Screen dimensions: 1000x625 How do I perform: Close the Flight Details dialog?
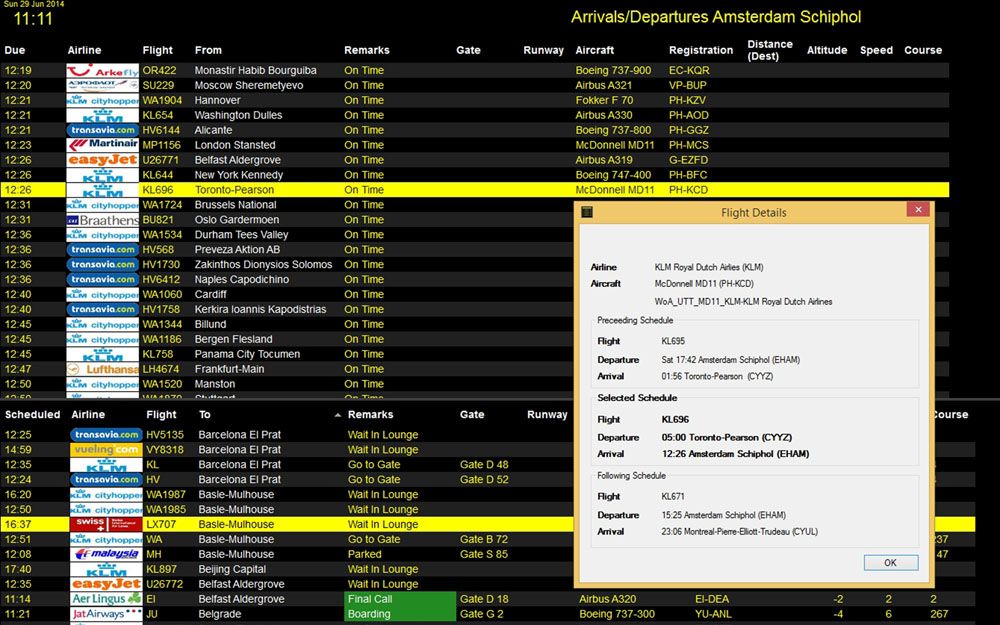click(x=917, y=210)
